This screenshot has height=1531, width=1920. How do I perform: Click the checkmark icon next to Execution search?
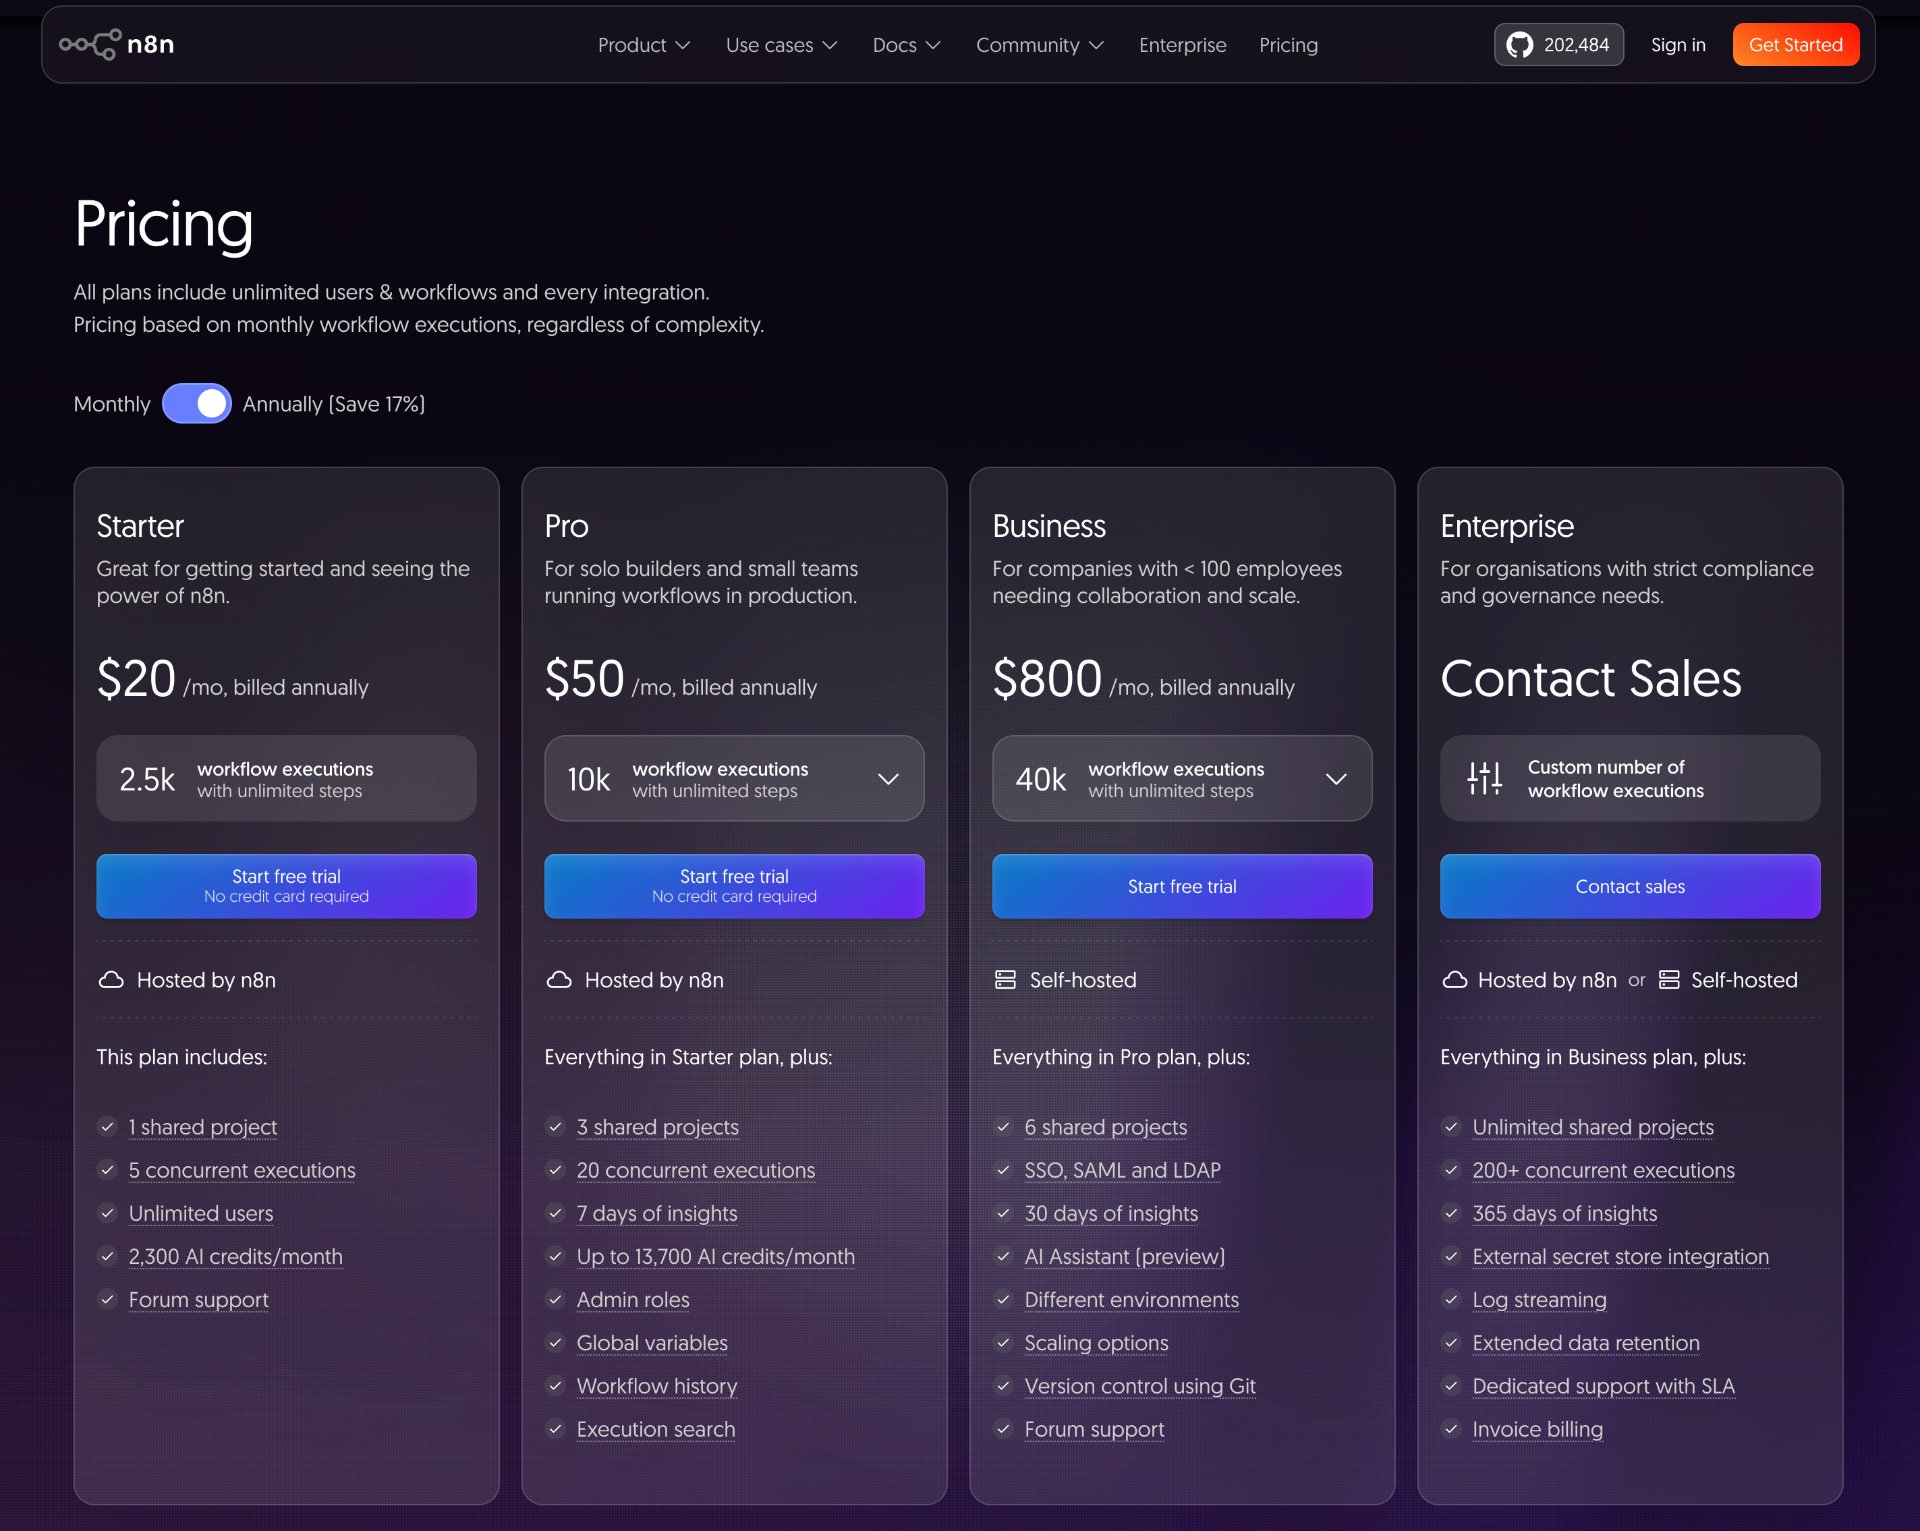555,1429
